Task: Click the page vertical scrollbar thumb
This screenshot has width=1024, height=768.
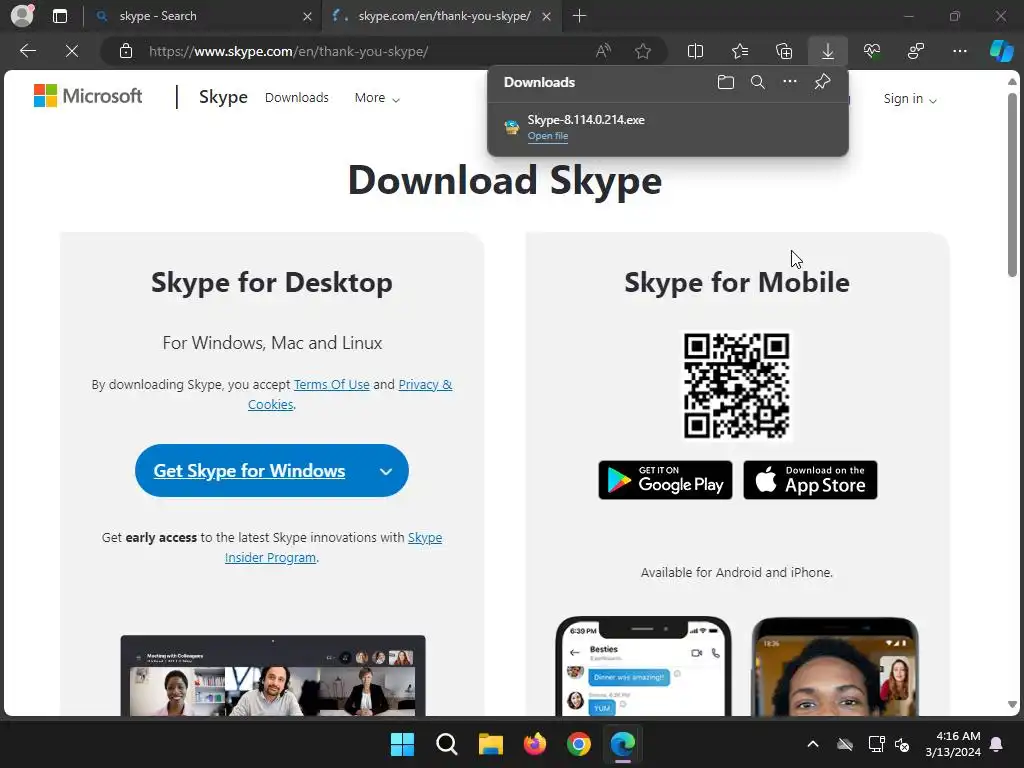Action: [x=1012, y=184]
